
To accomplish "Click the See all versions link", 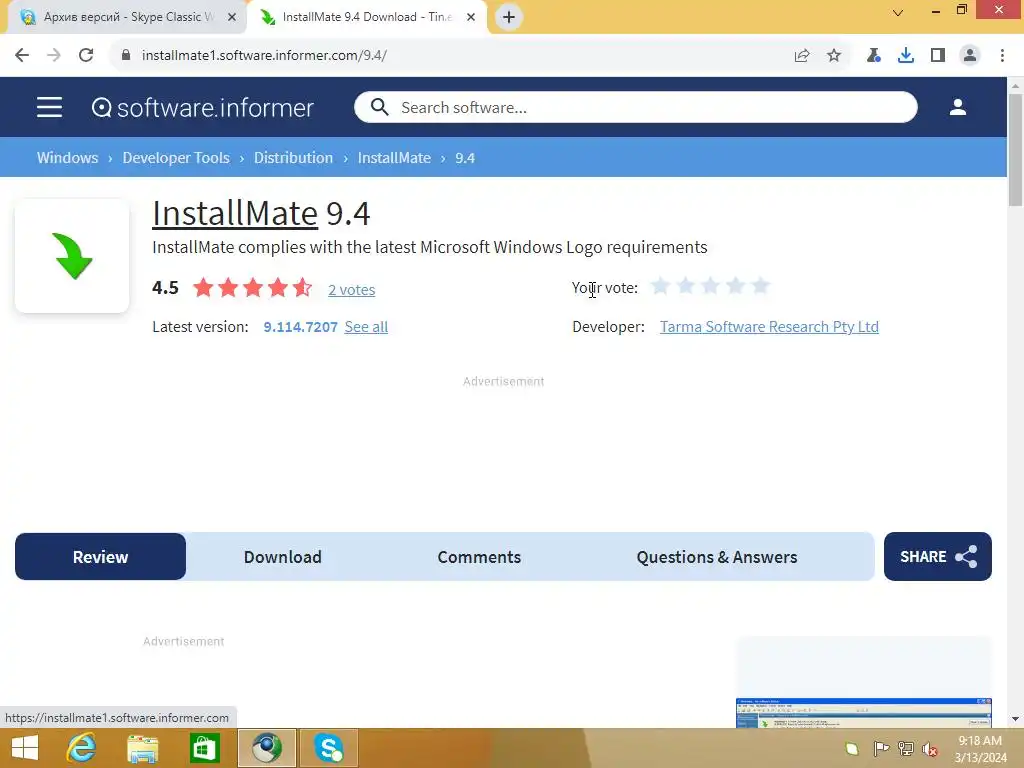I will click(x=366, y=327).
